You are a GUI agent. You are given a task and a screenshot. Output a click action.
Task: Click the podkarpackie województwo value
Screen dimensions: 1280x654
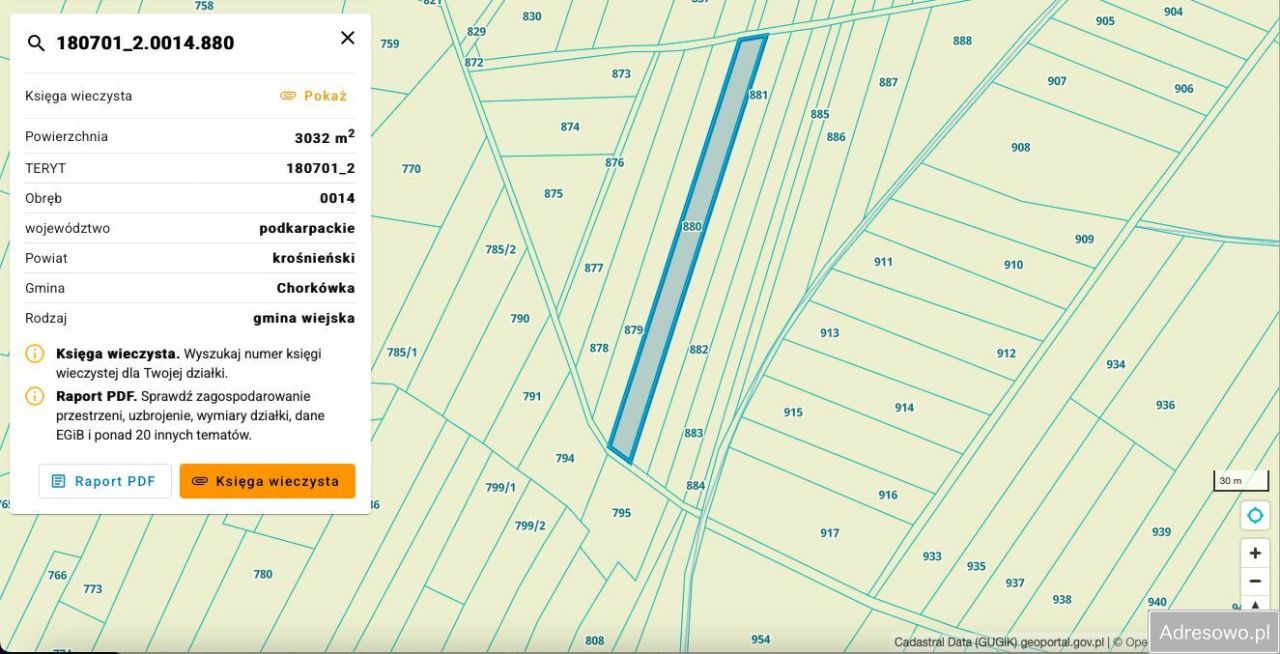point(307,228)
